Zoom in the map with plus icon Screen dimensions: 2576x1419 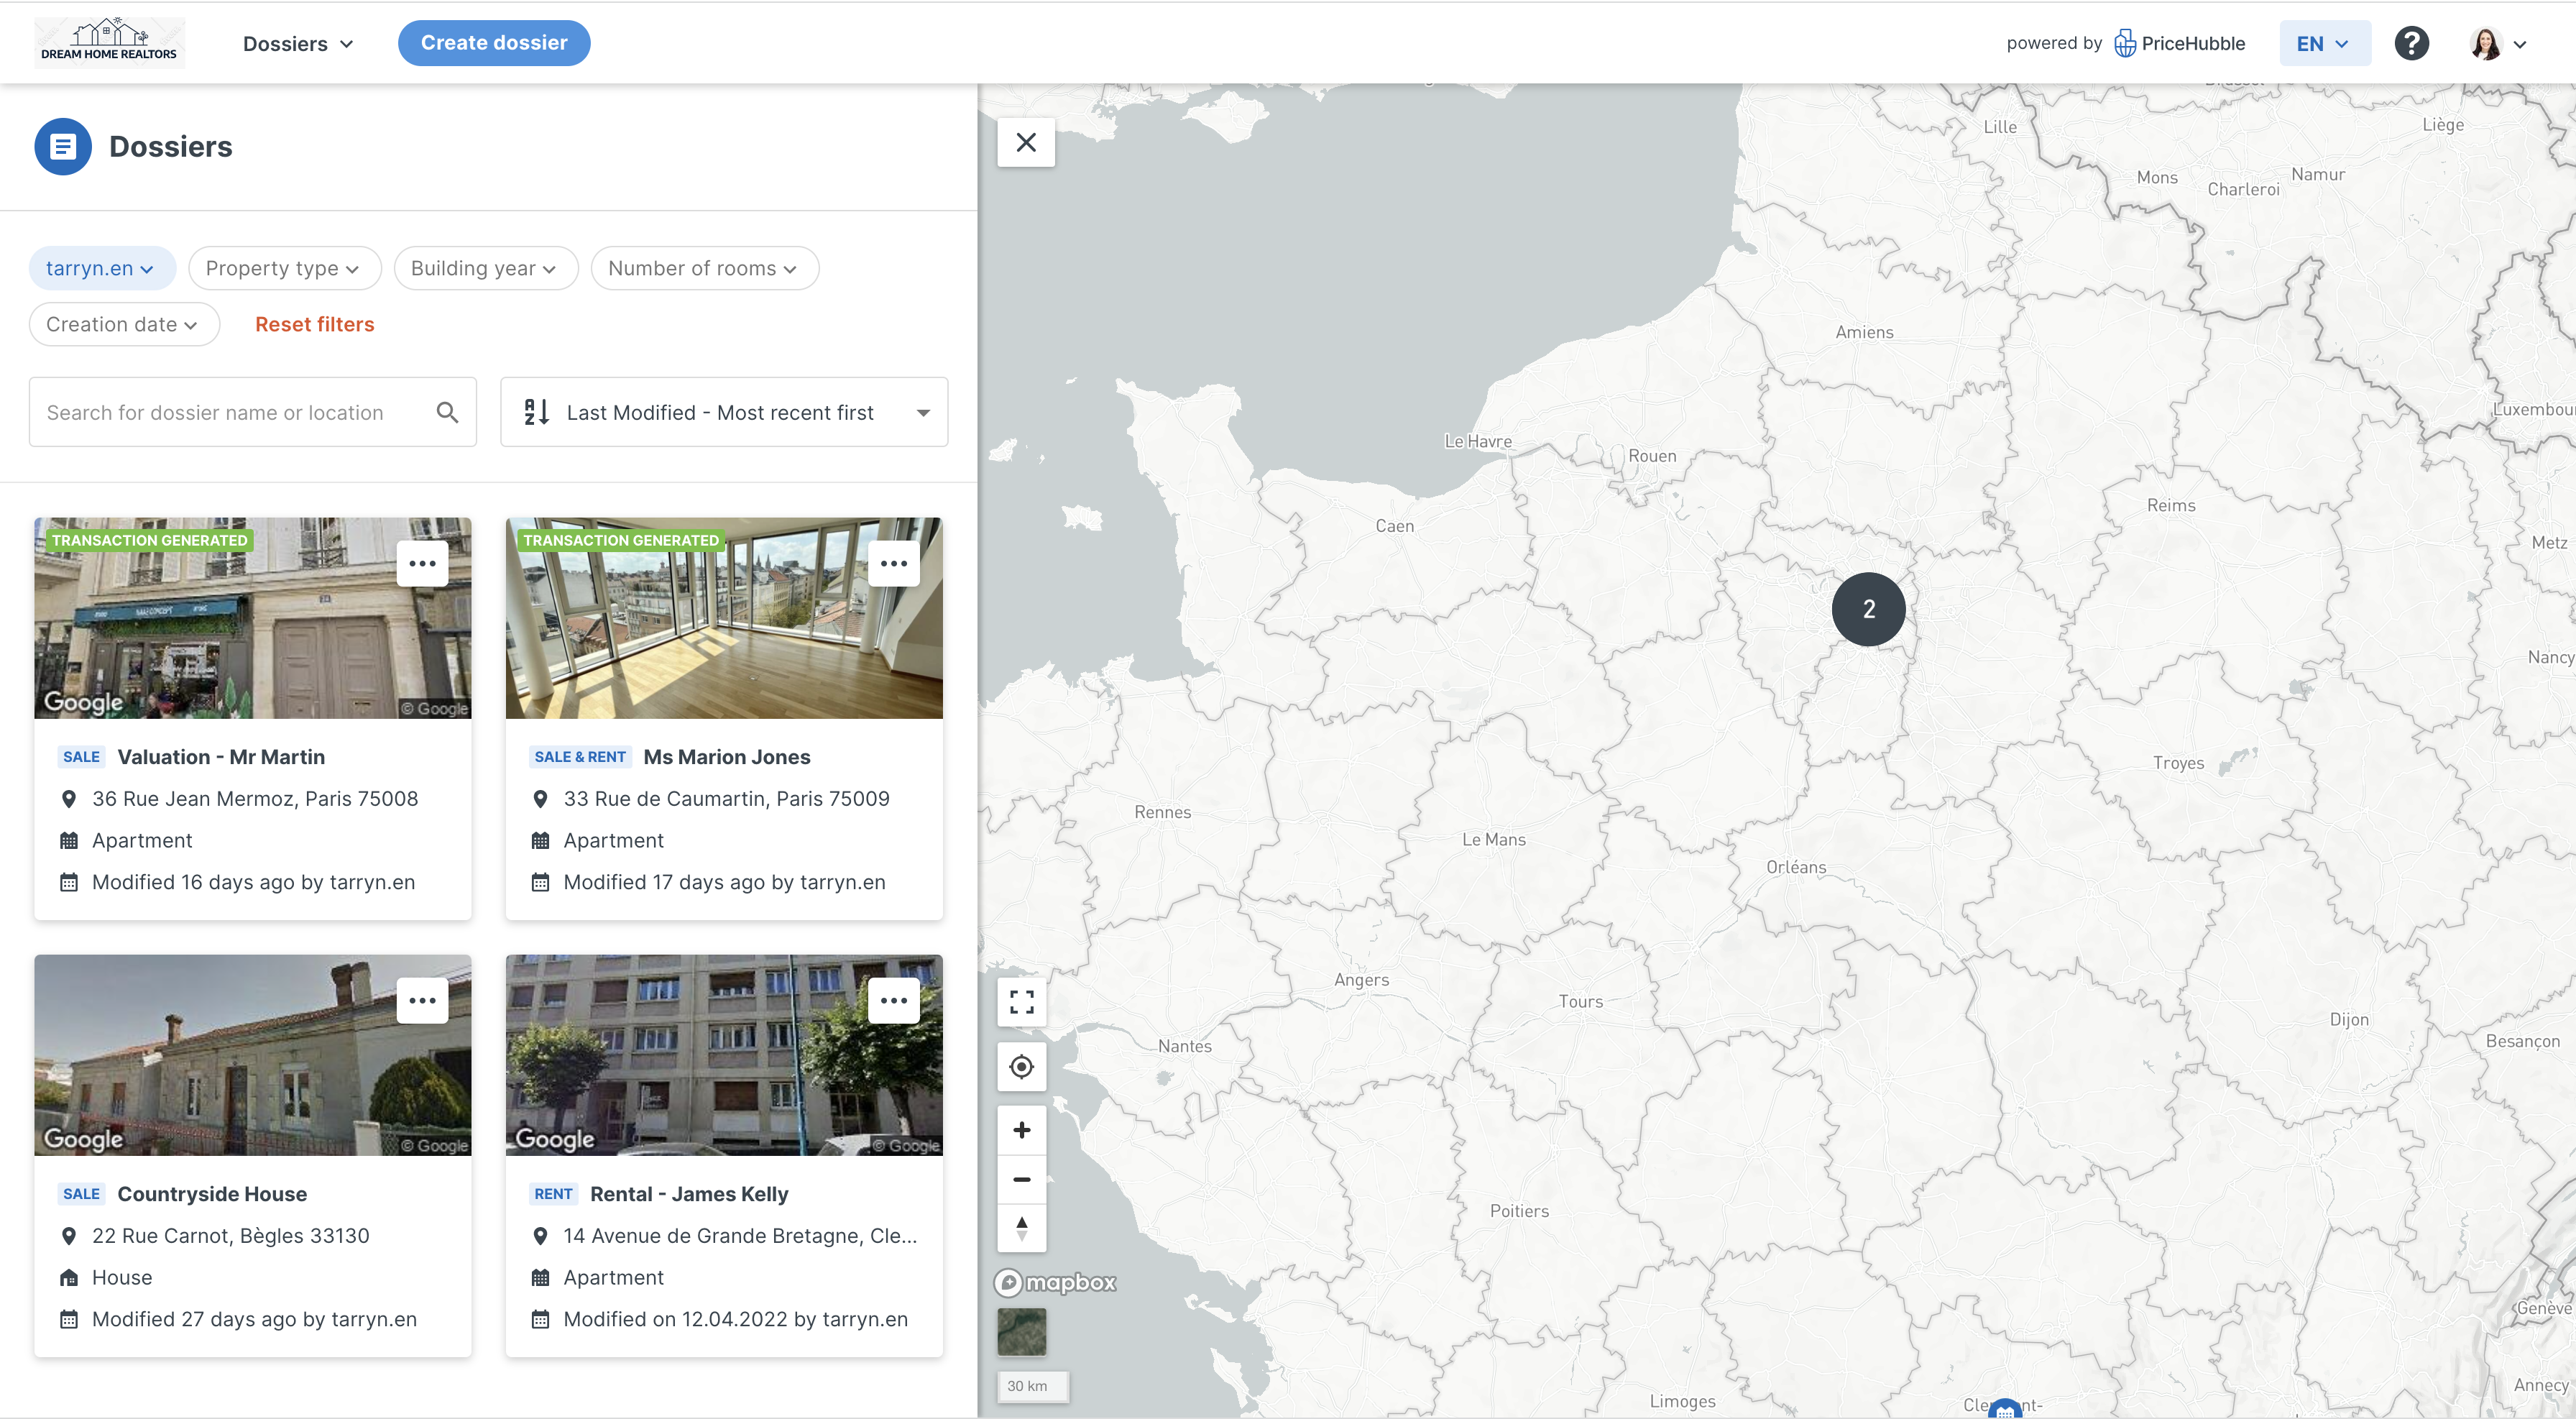pos(1021,1130)
